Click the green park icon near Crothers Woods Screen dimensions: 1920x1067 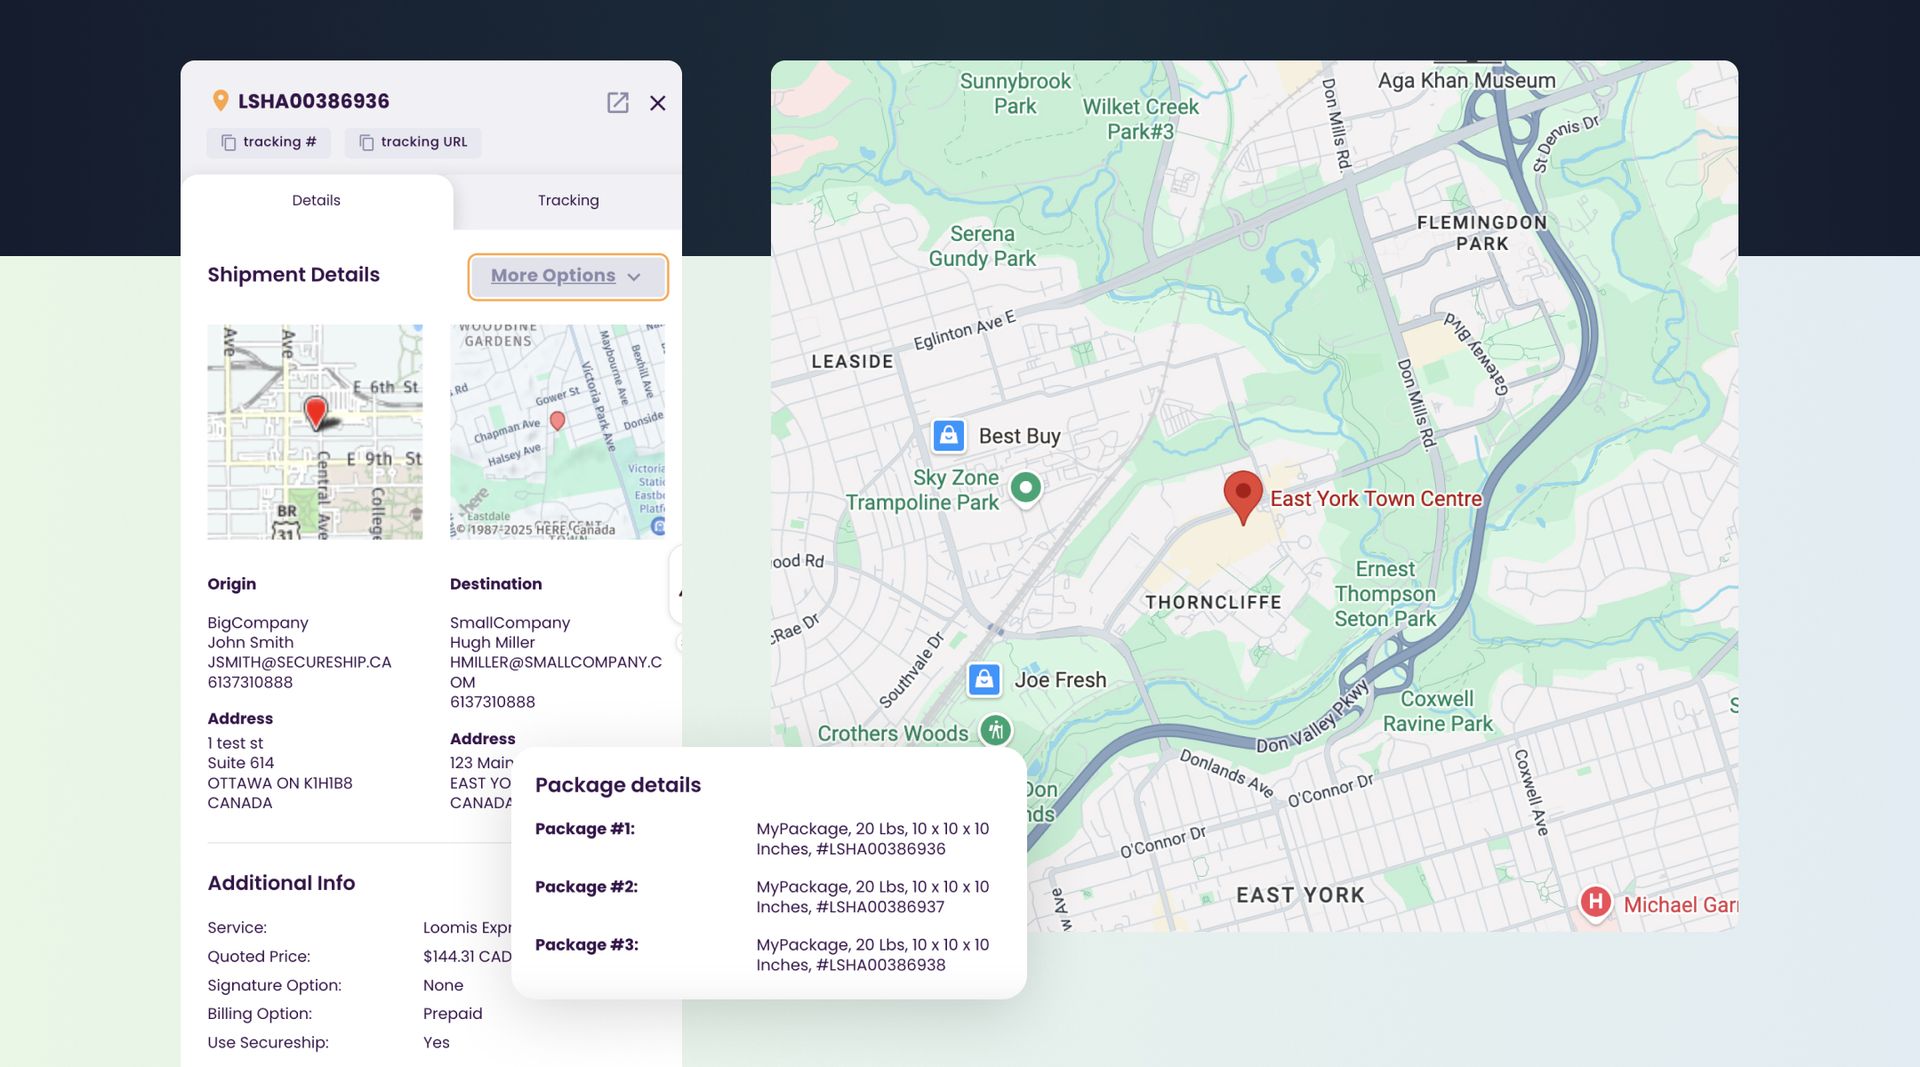point(994,731)
